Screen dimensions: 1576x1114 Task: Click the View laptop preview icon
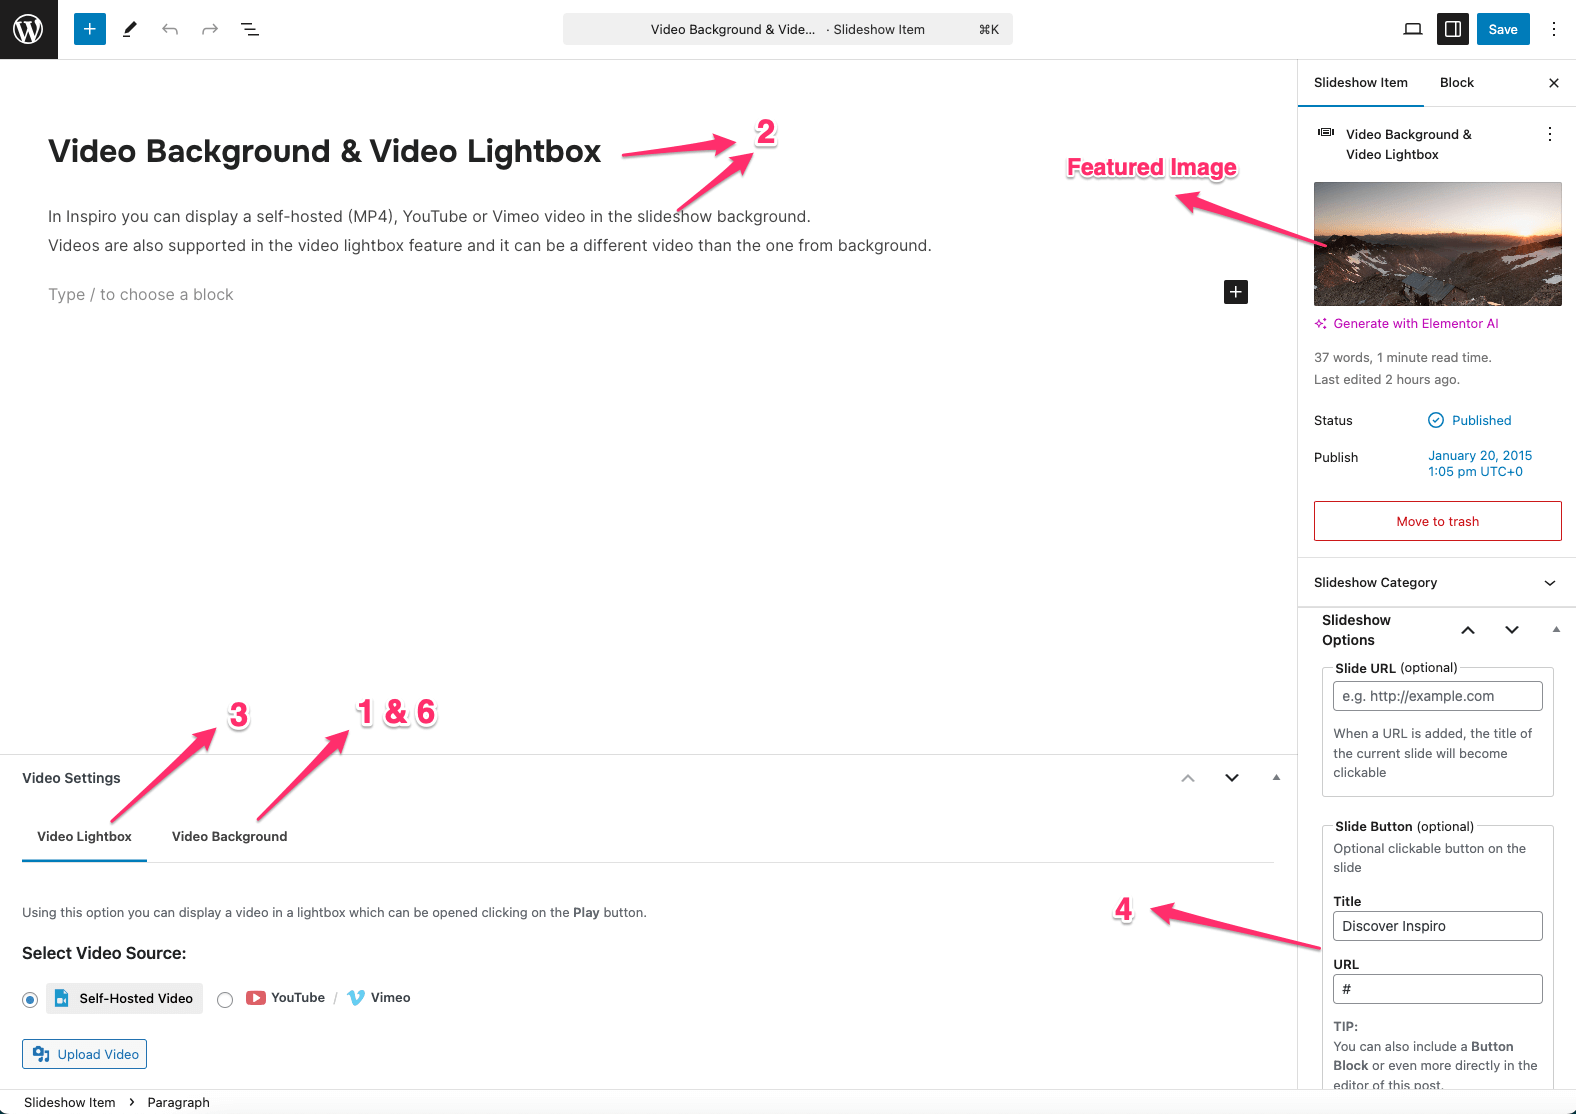click(x=1412, y=29)
